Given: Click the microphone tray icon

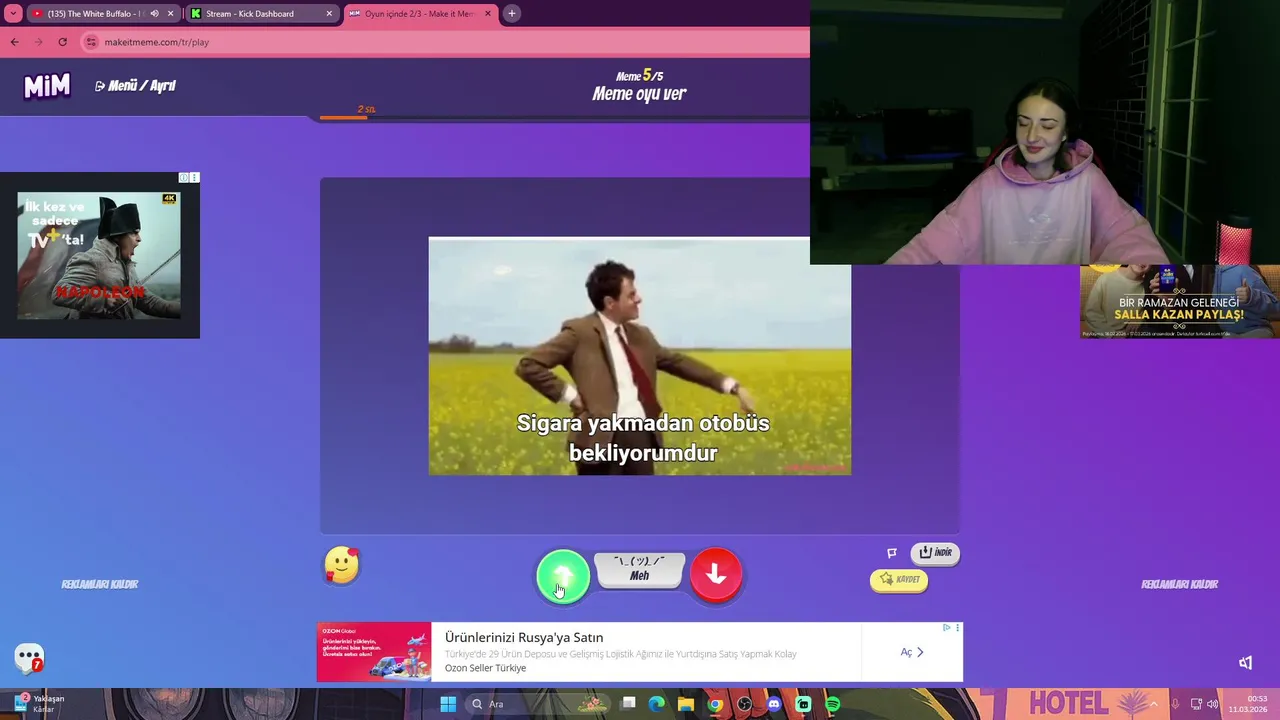Looking at the screenshot, I should [1175, 704].
